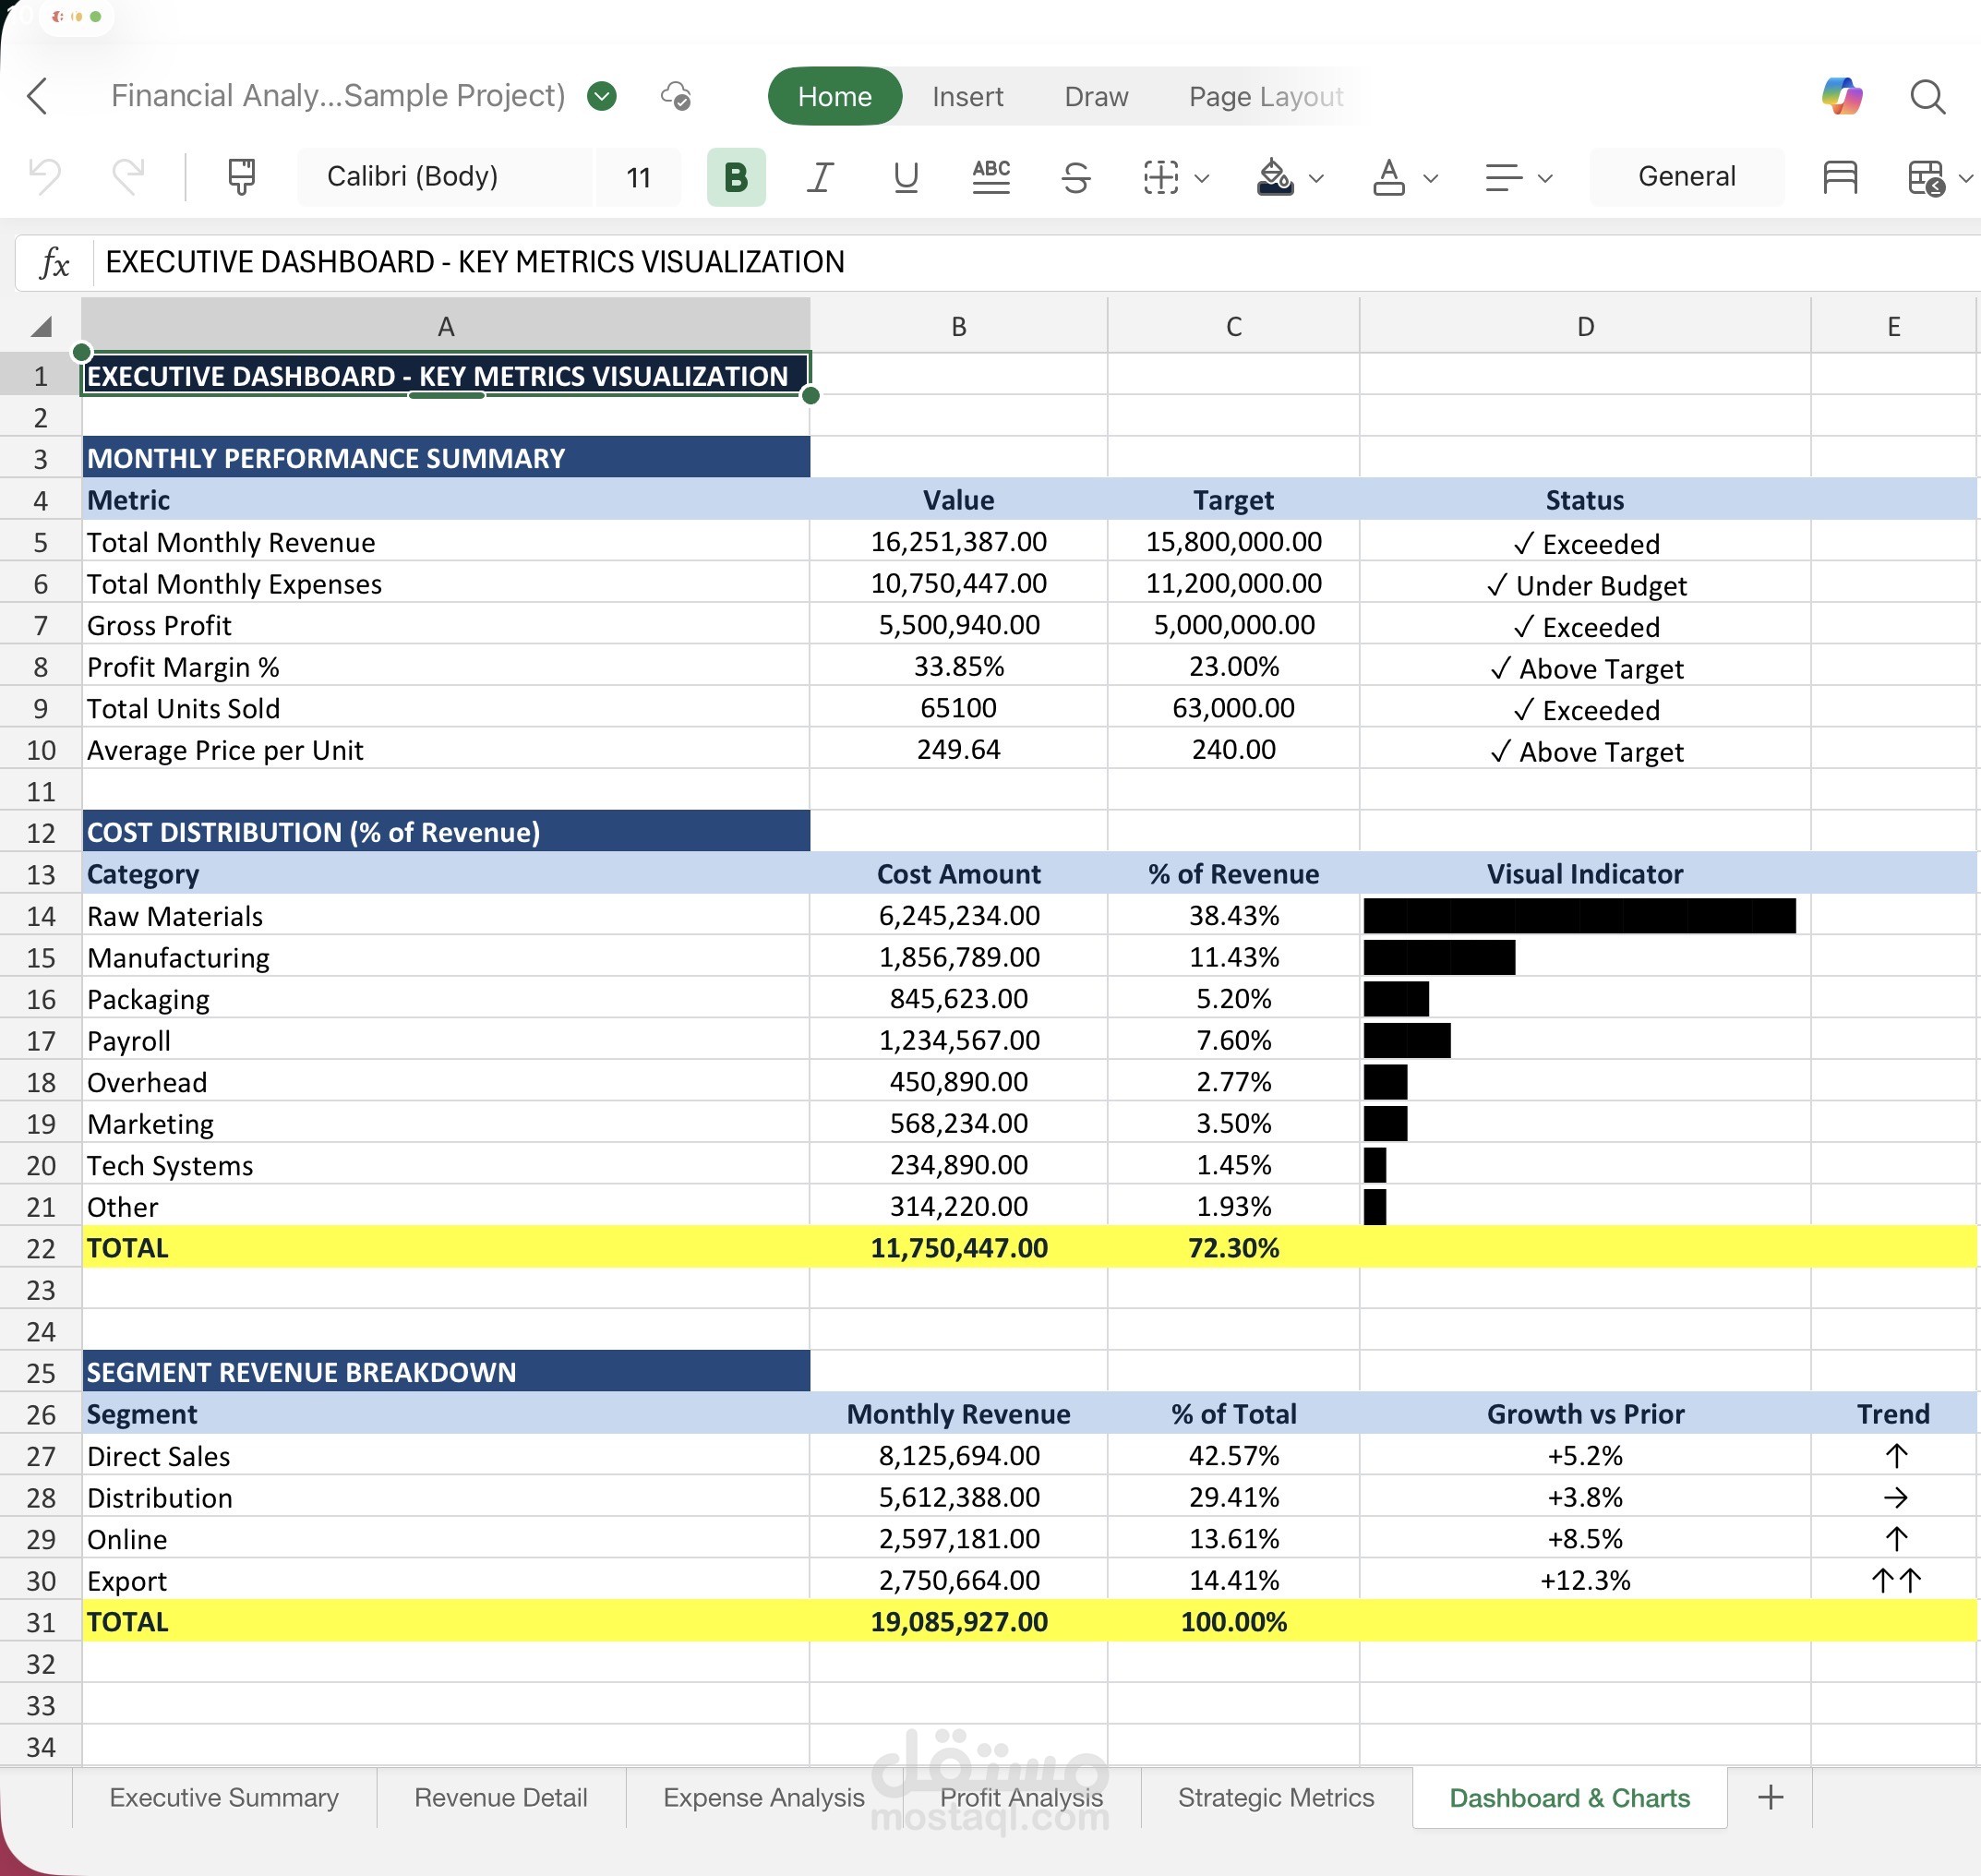Open the General number format dropdown
The width and height of the screenshot is (1981, 1876).
(1686, 177)
